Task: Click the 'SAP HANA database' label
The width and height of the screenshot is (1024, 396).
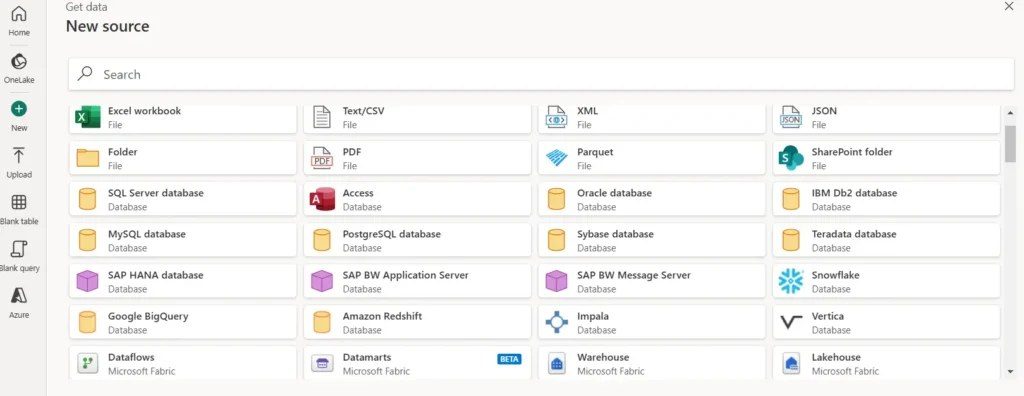Action: [155, 275]
